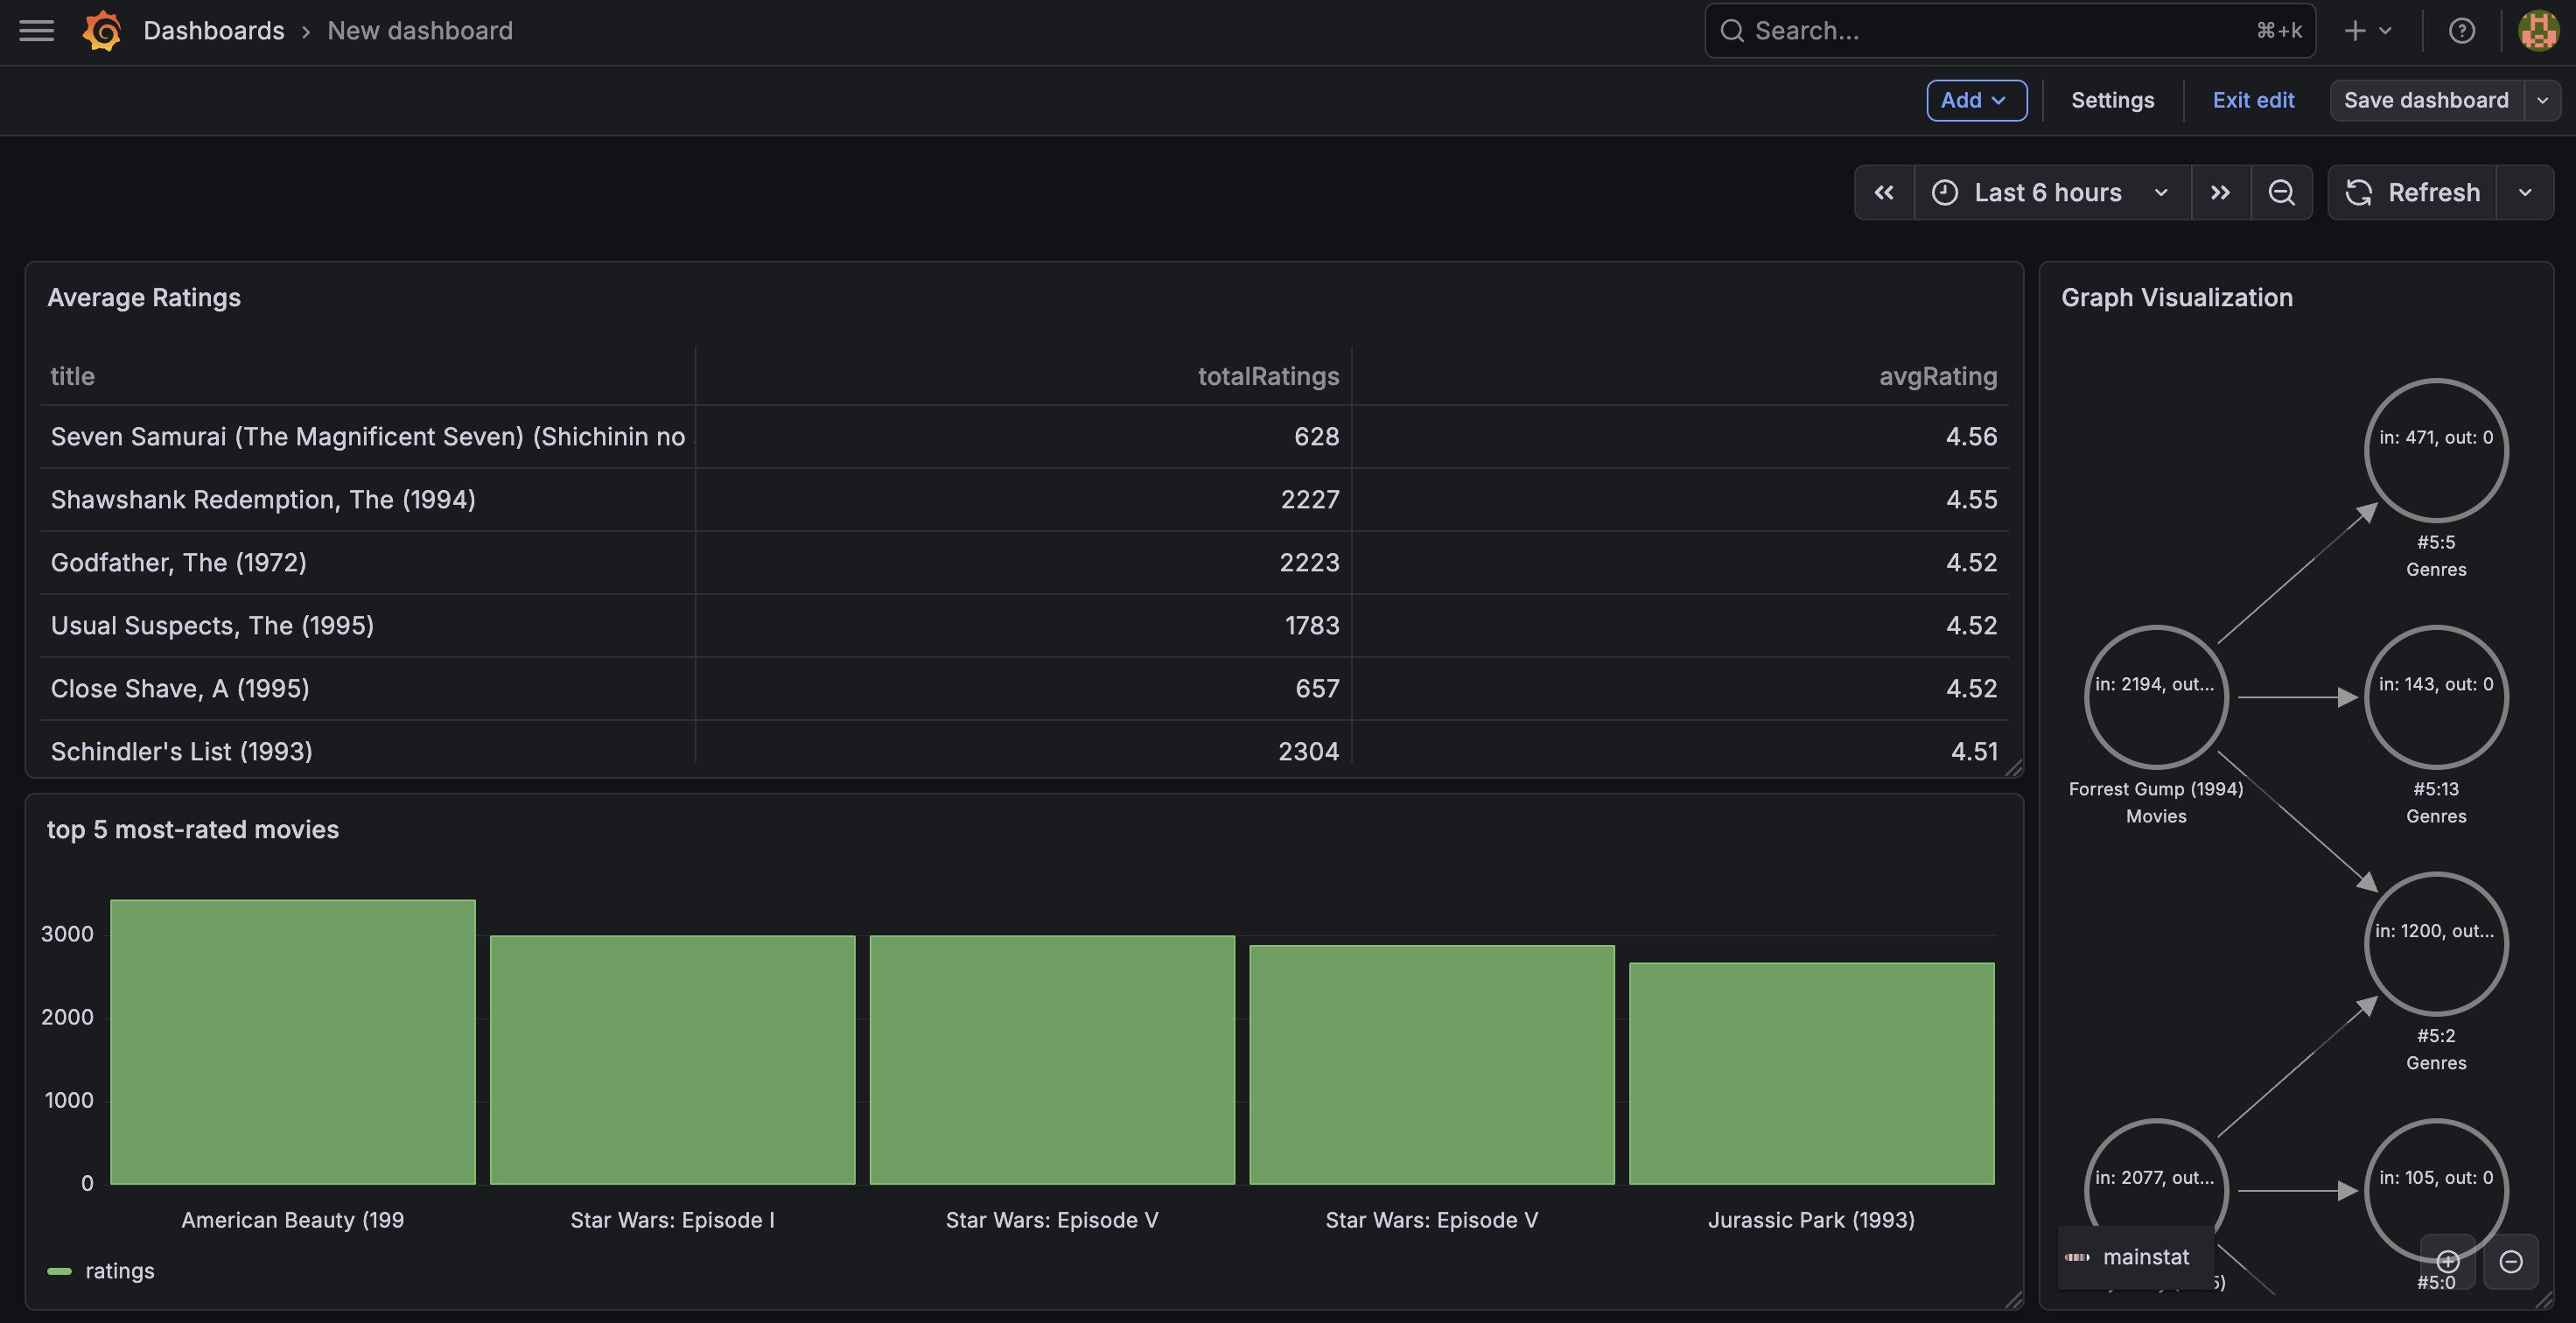Click the 1783 totalRatings value
Screen dimensions: 2576x1323
[x=1312, y=625]
